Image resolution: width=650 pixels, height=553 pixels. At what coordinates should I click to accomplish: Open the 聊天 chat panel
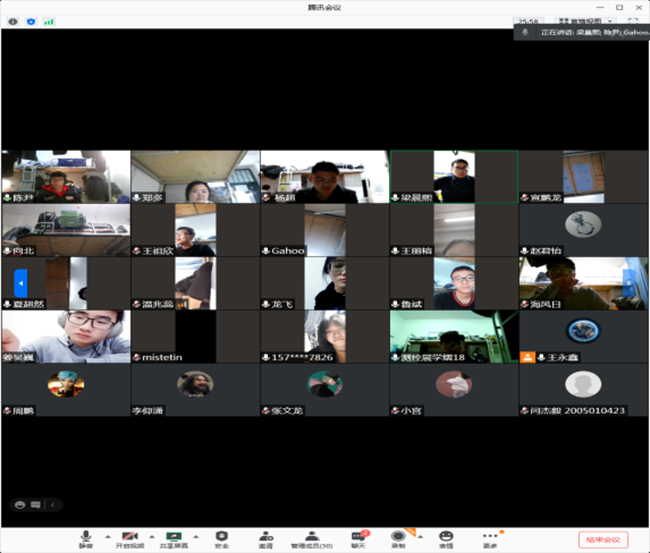pos(359,540)
